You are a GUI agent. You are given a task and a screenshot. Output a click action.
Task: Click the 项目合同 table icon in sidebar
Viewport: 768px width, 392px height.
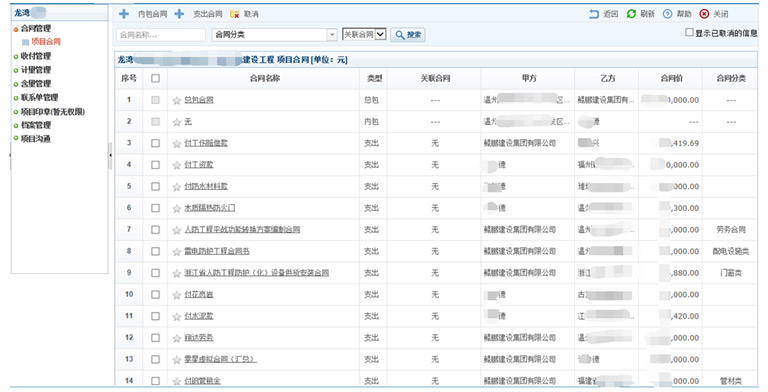pyautogui.click(x=25, y=42)
